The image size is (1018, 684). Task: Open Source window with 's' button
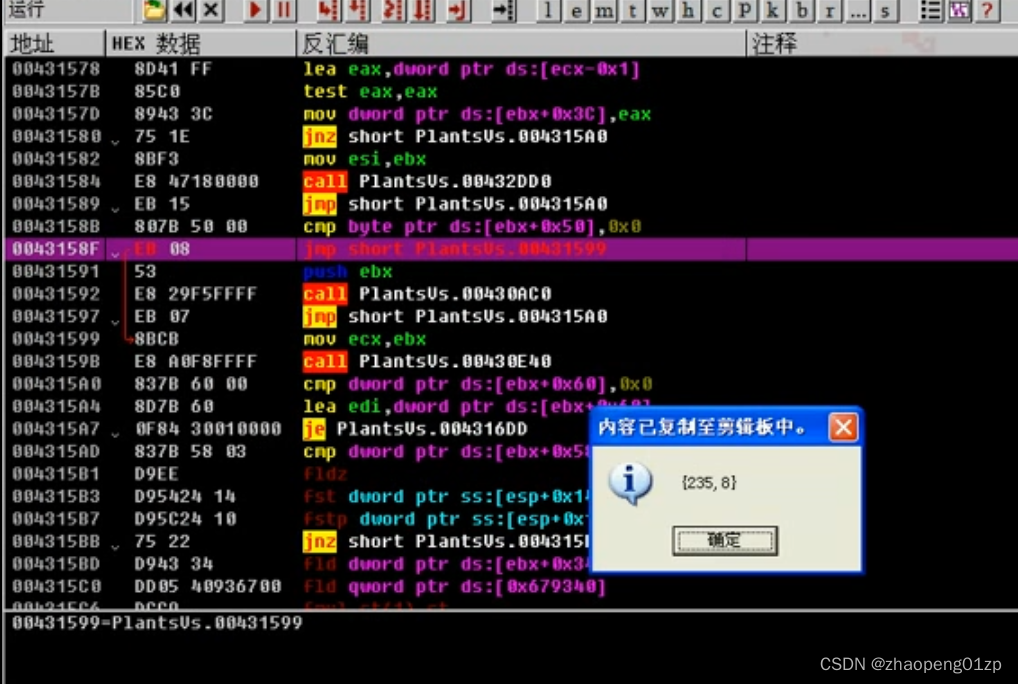[886, 10]
